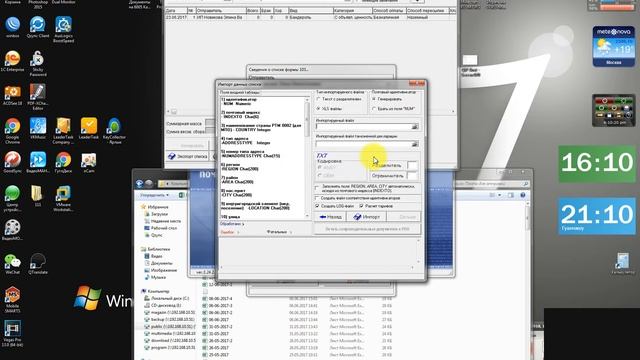The width and height of the screenshot is (640, 360).
Task: Launch the QTranslate desktop shortcut
Action: 38,264
